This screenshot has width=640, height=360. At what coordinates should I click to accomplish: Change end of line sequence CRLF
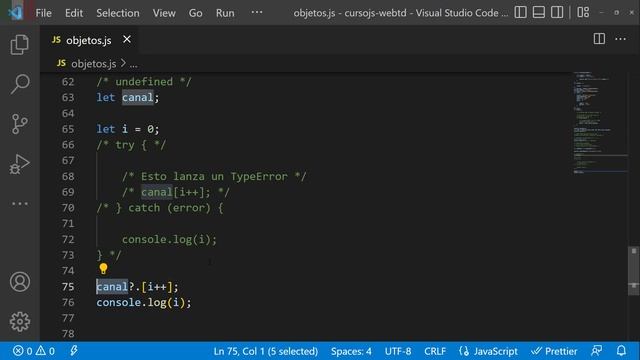(x=435, y=351)
